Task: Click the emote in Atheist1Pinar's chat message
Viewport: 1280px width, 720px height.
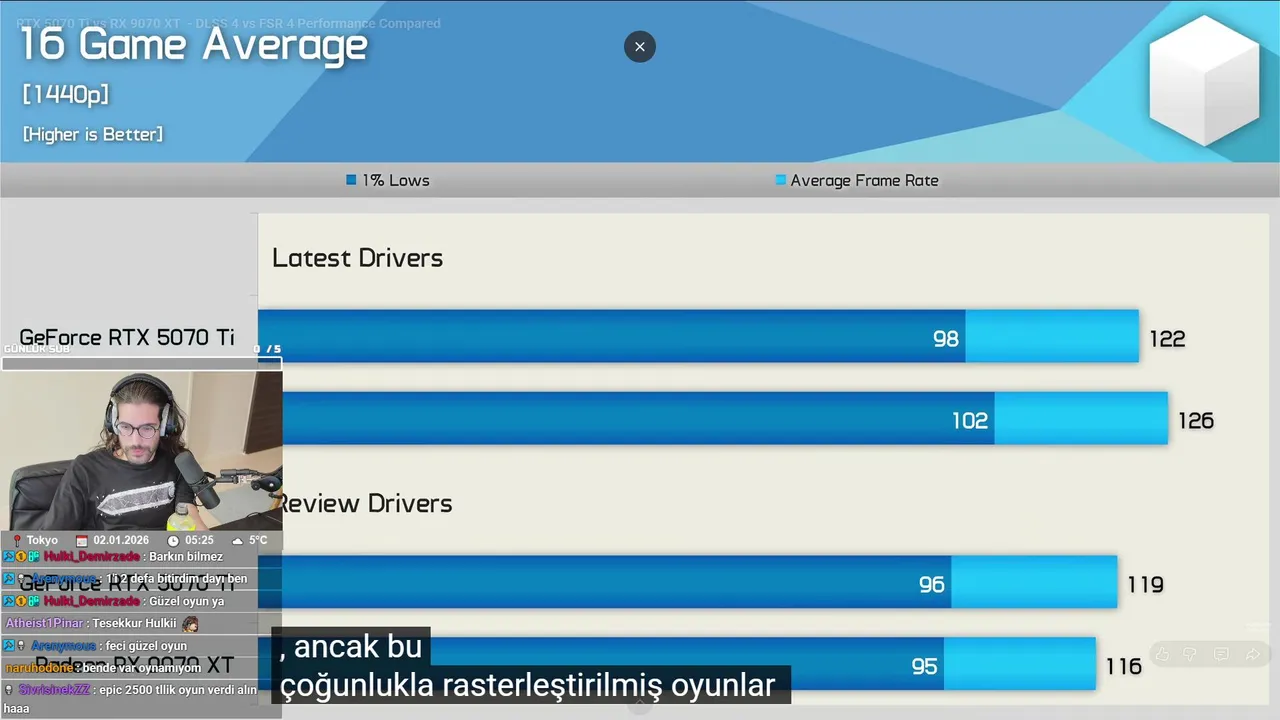Action: click(x=190, y=624)
